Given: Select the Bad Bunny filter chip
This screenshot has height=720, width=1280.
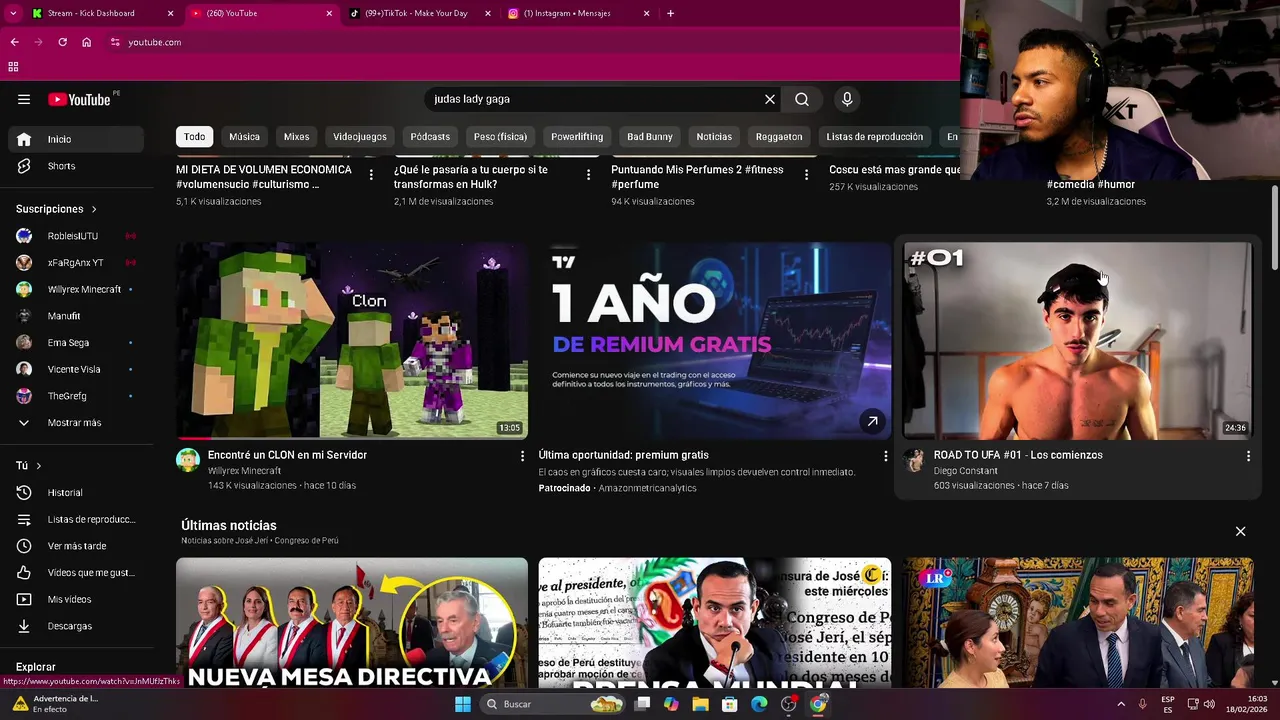Looking at the screenshot, I should (x=650, y=137).
